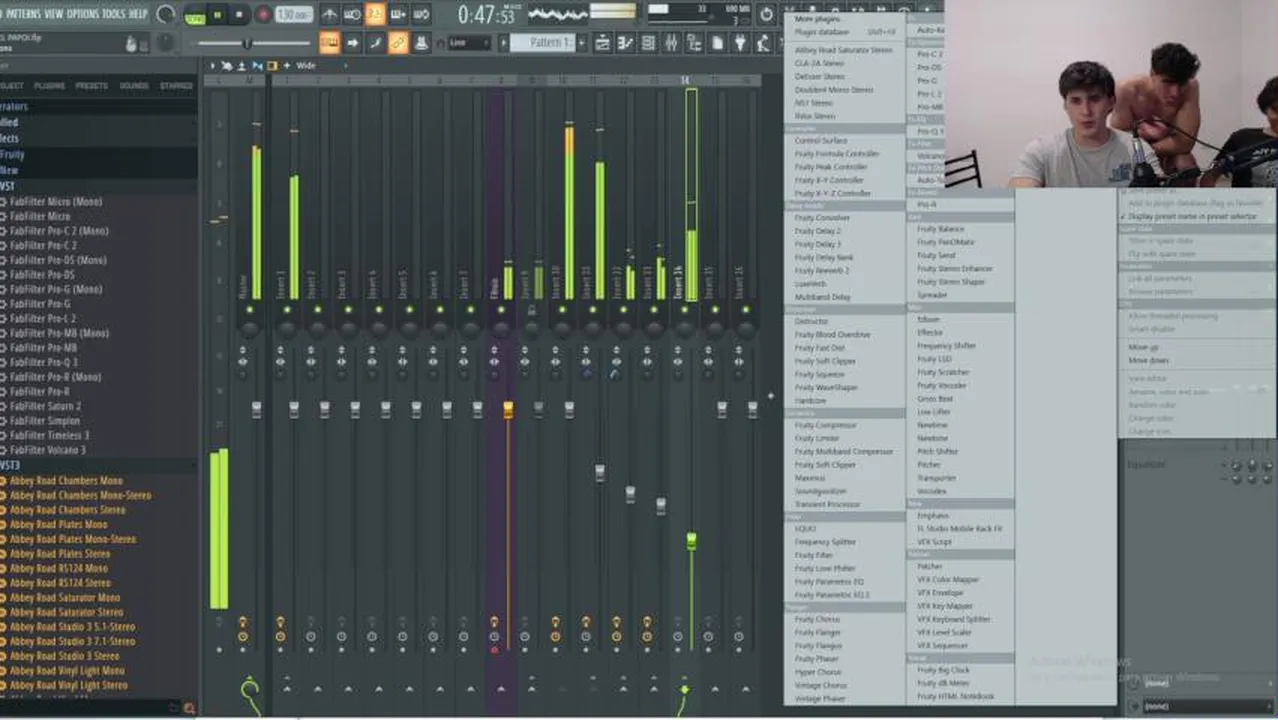Select FabFilter Timeless 3 in the browser
The image size is (1278, 720).
(x=49, y=435)
